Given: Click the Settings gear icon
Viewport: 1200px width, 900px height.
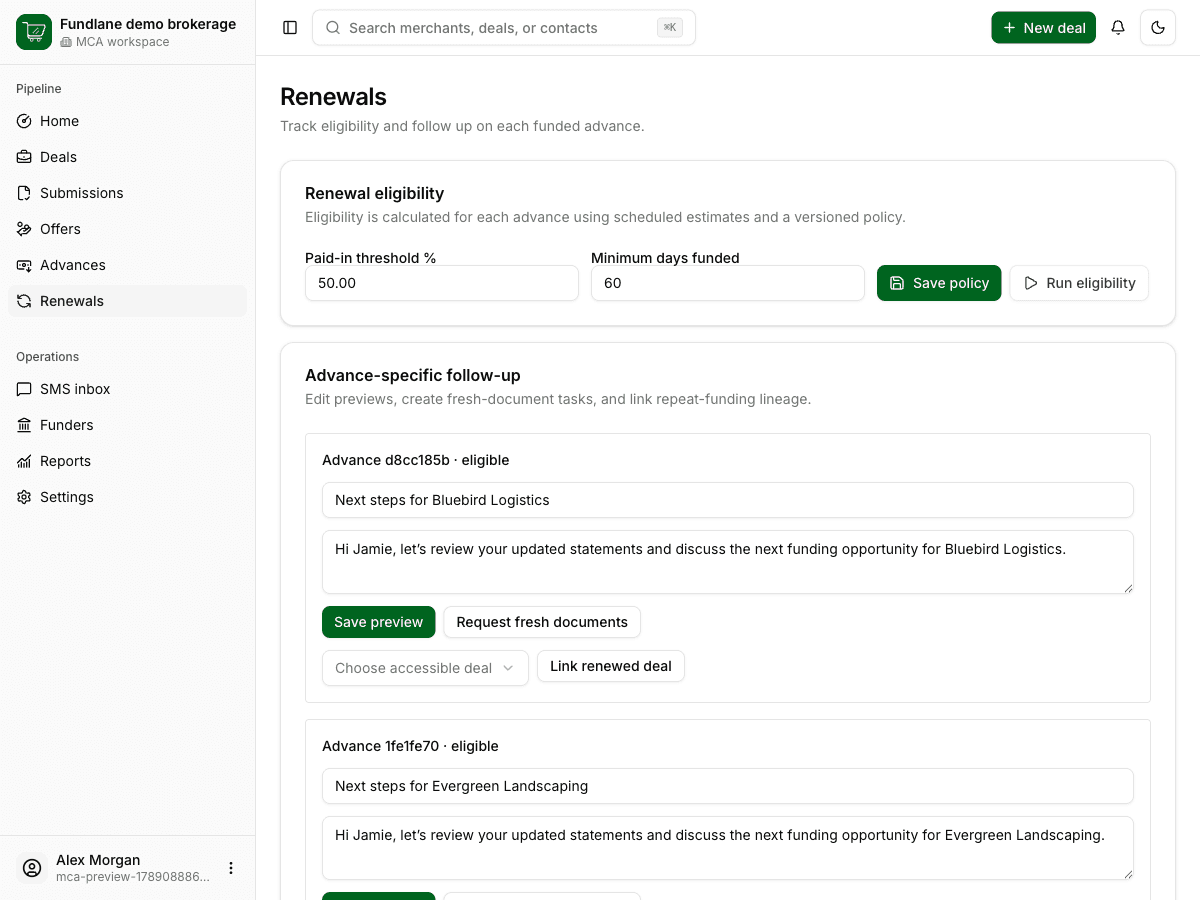Looking at the screenshot, I should click(24, 497).
